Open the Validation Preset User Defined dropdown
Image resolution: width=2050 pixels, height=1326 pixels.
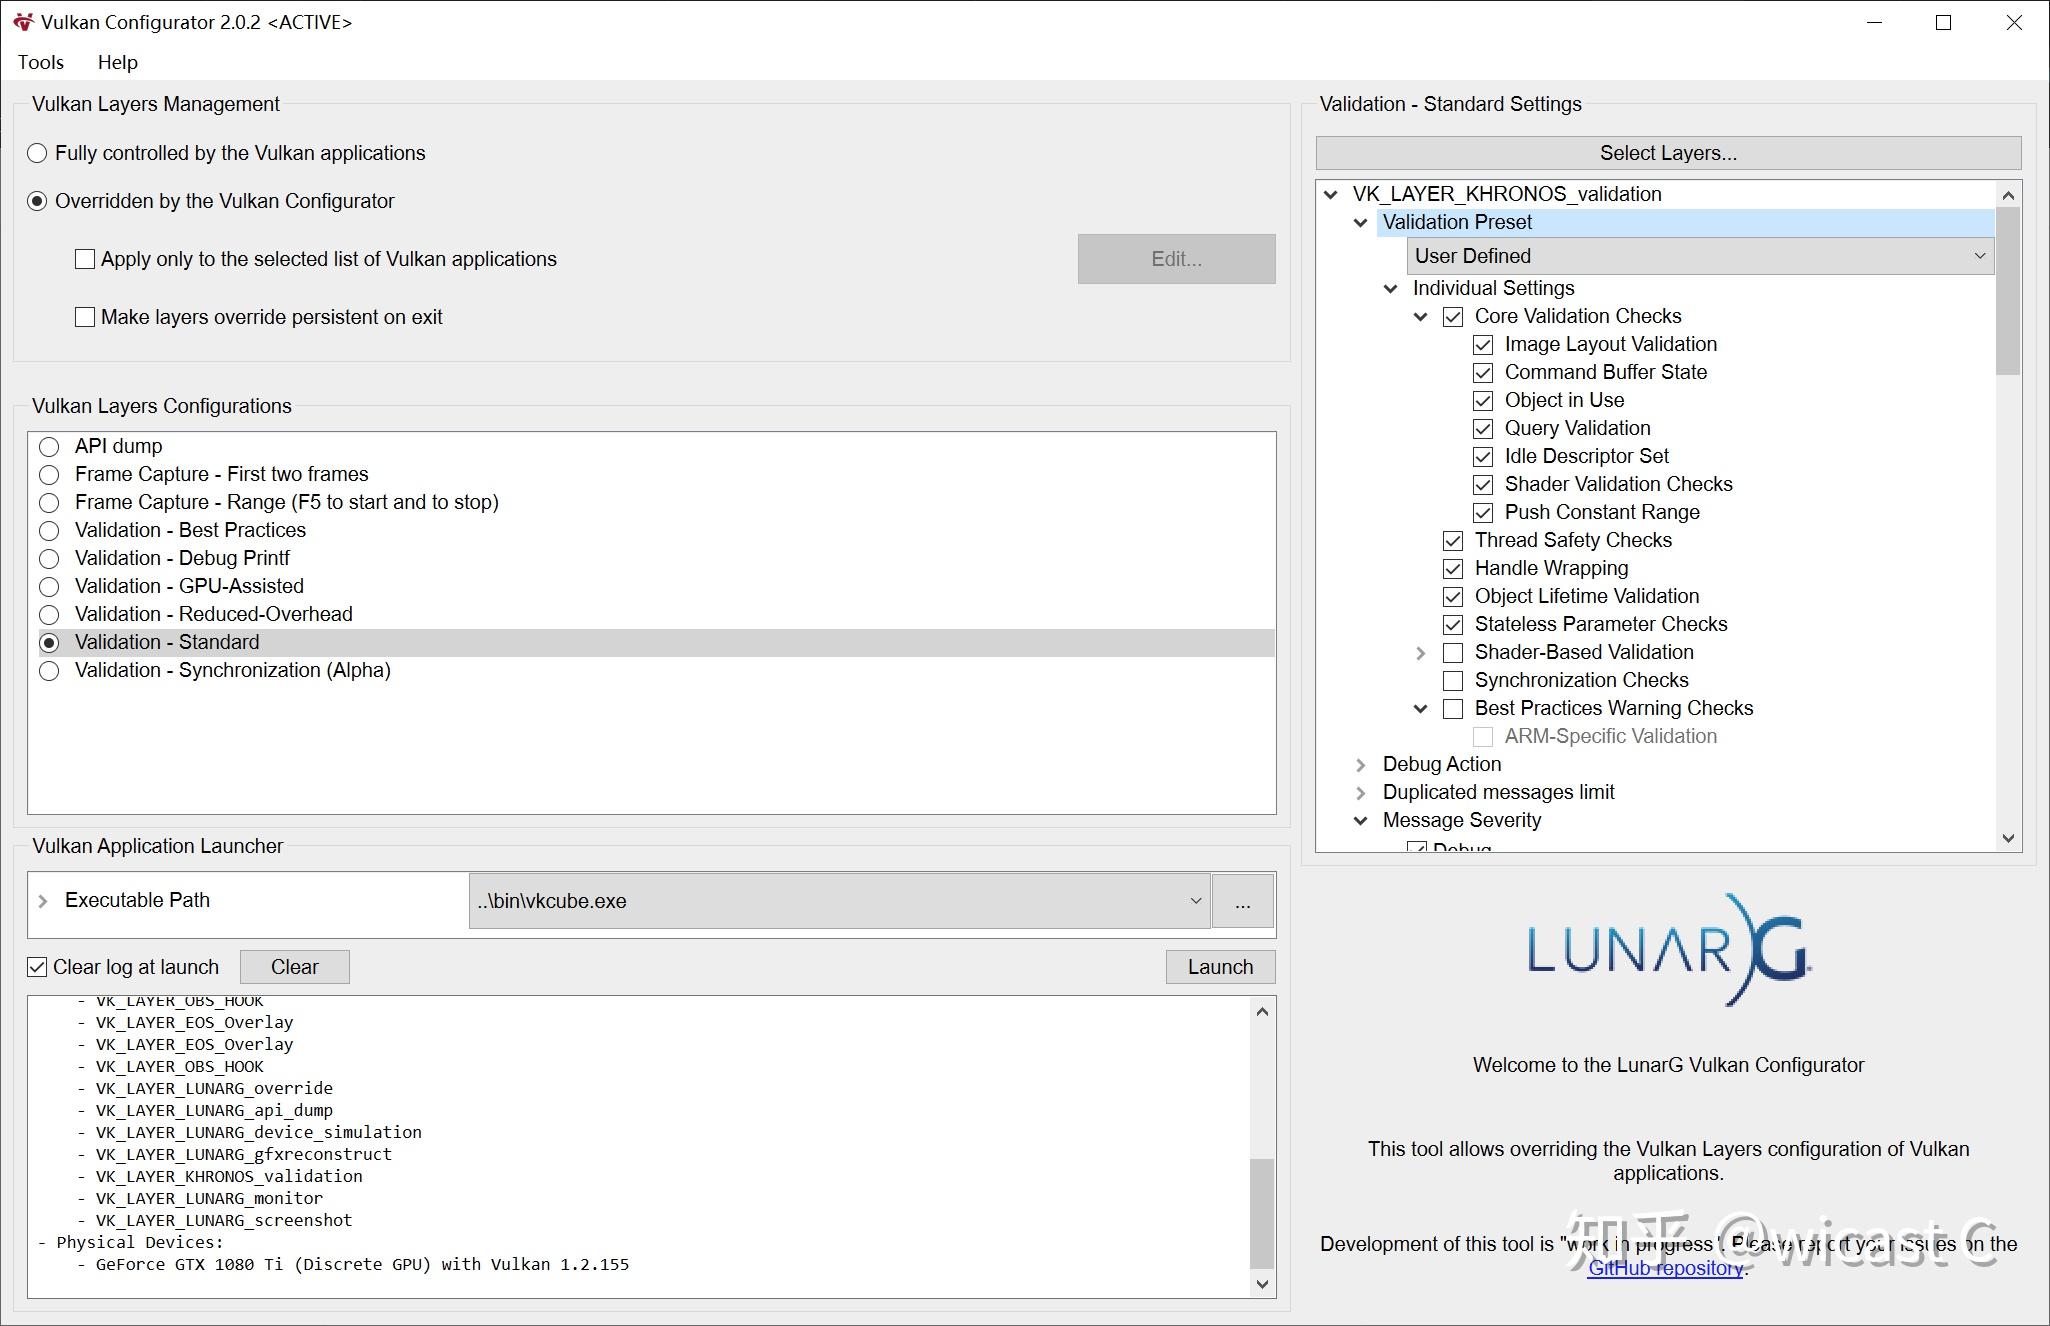coord(1698,256)
